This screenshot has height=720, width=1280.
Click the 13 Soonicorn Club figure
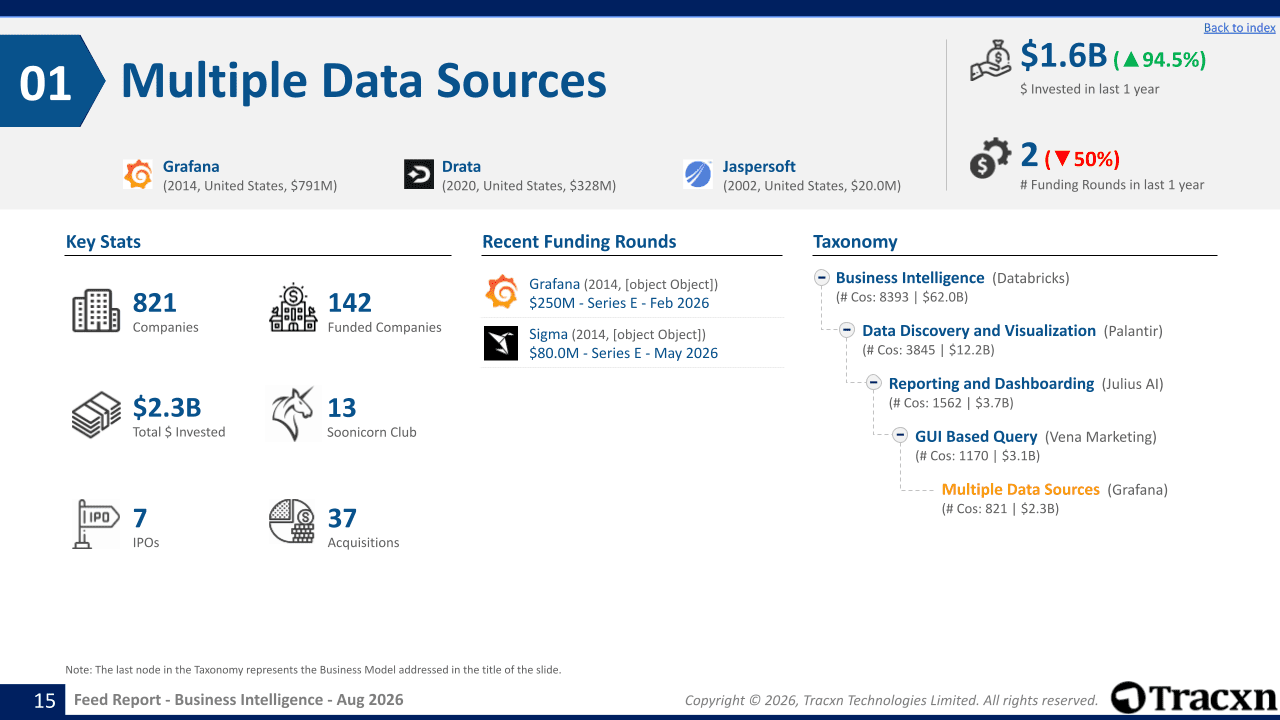[342, 407]
